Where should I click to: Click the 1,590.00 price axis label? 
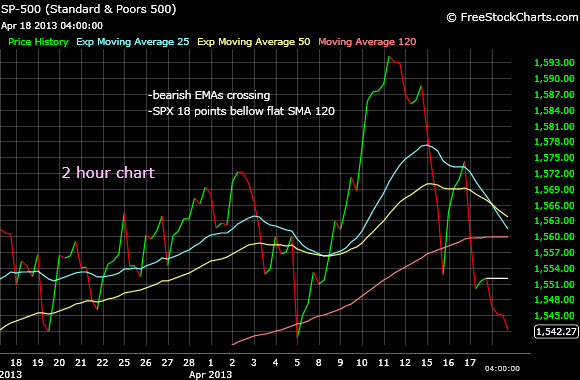pos(554,78)
